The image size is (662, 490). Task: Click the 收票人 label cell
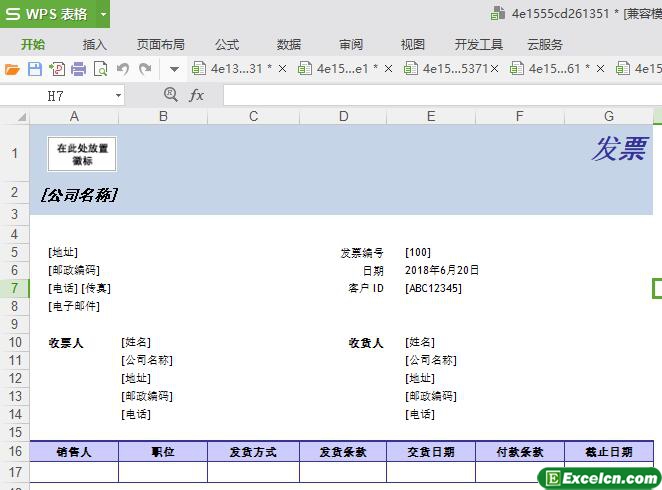(66, 343)
